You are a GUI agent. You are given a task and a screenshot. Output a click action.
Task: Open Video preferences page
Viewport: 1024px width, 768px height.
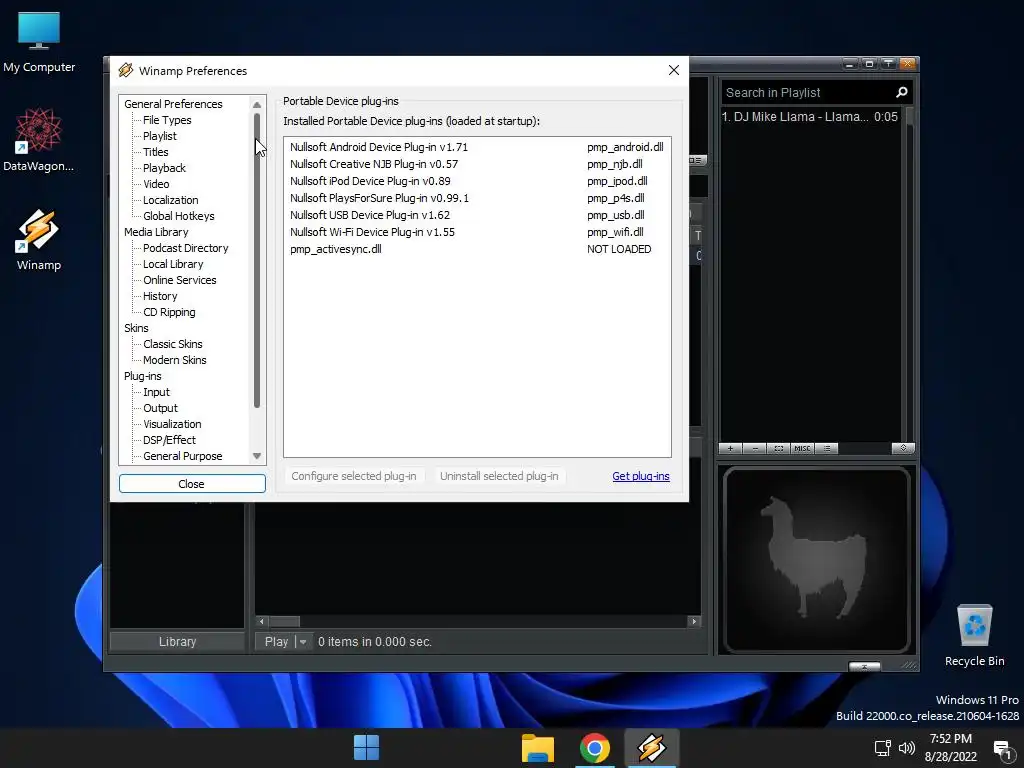click(x=156, y=184)
